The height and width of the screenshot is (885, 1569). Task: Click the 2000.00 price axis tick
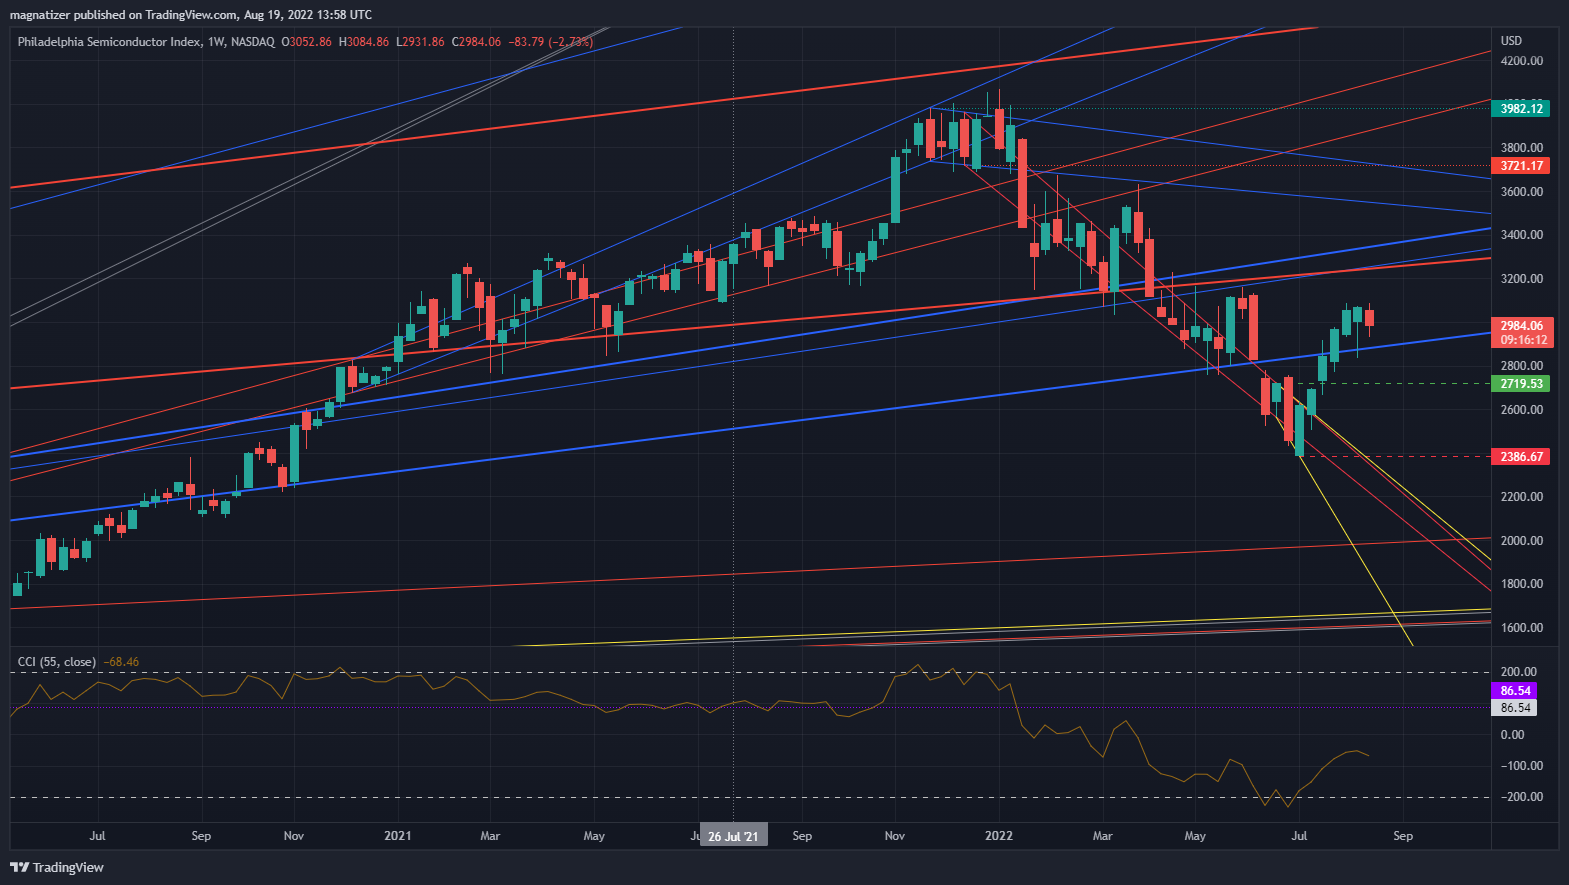[1521, 541]
